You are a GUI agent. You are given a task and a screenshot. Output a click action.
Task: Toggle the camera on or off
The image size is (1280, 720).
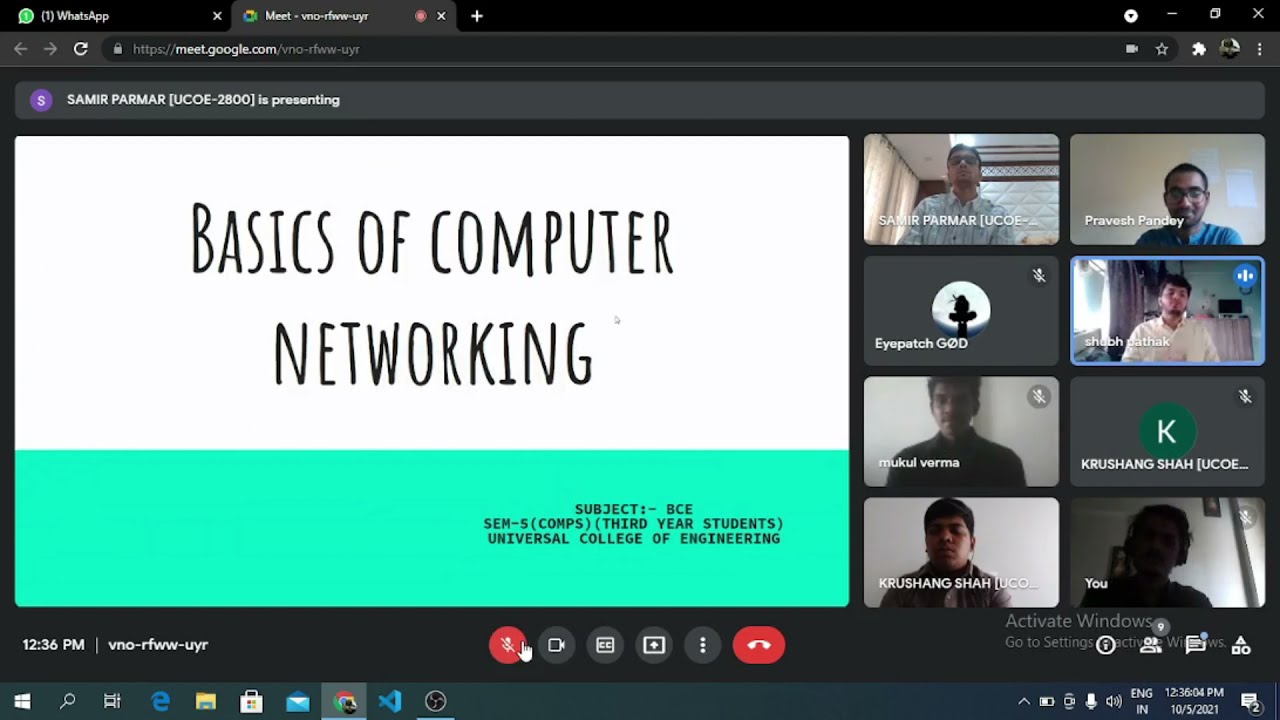[x=556, y=645]
